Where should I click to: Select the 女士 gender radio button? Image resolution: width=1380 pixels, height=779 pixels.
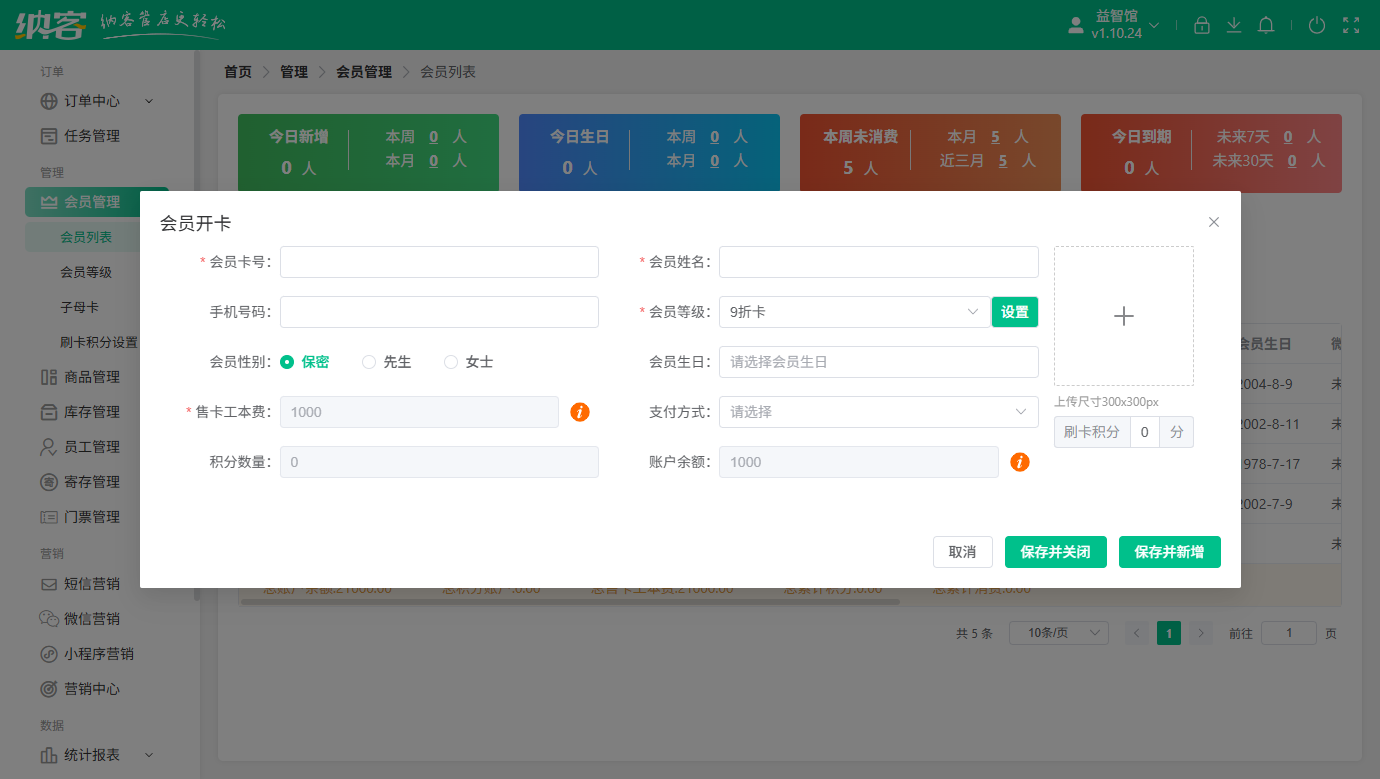coord(450,362)
